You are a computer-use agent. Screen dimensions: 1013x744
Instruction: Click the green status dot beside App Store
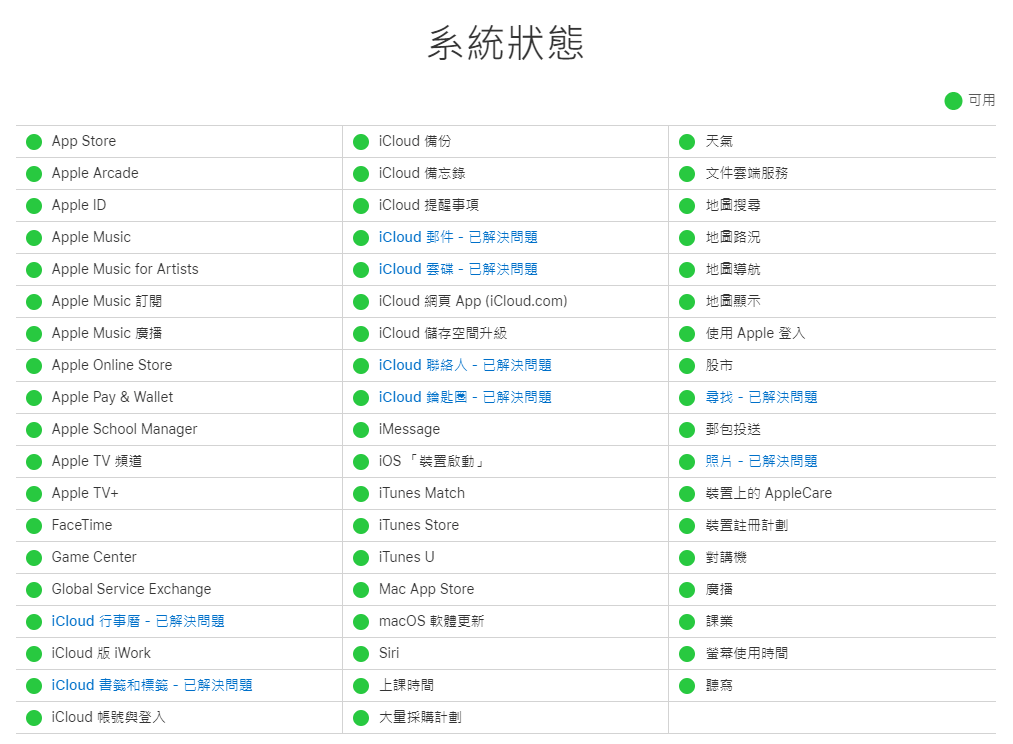pyautogui.click(x=34, y=141)
